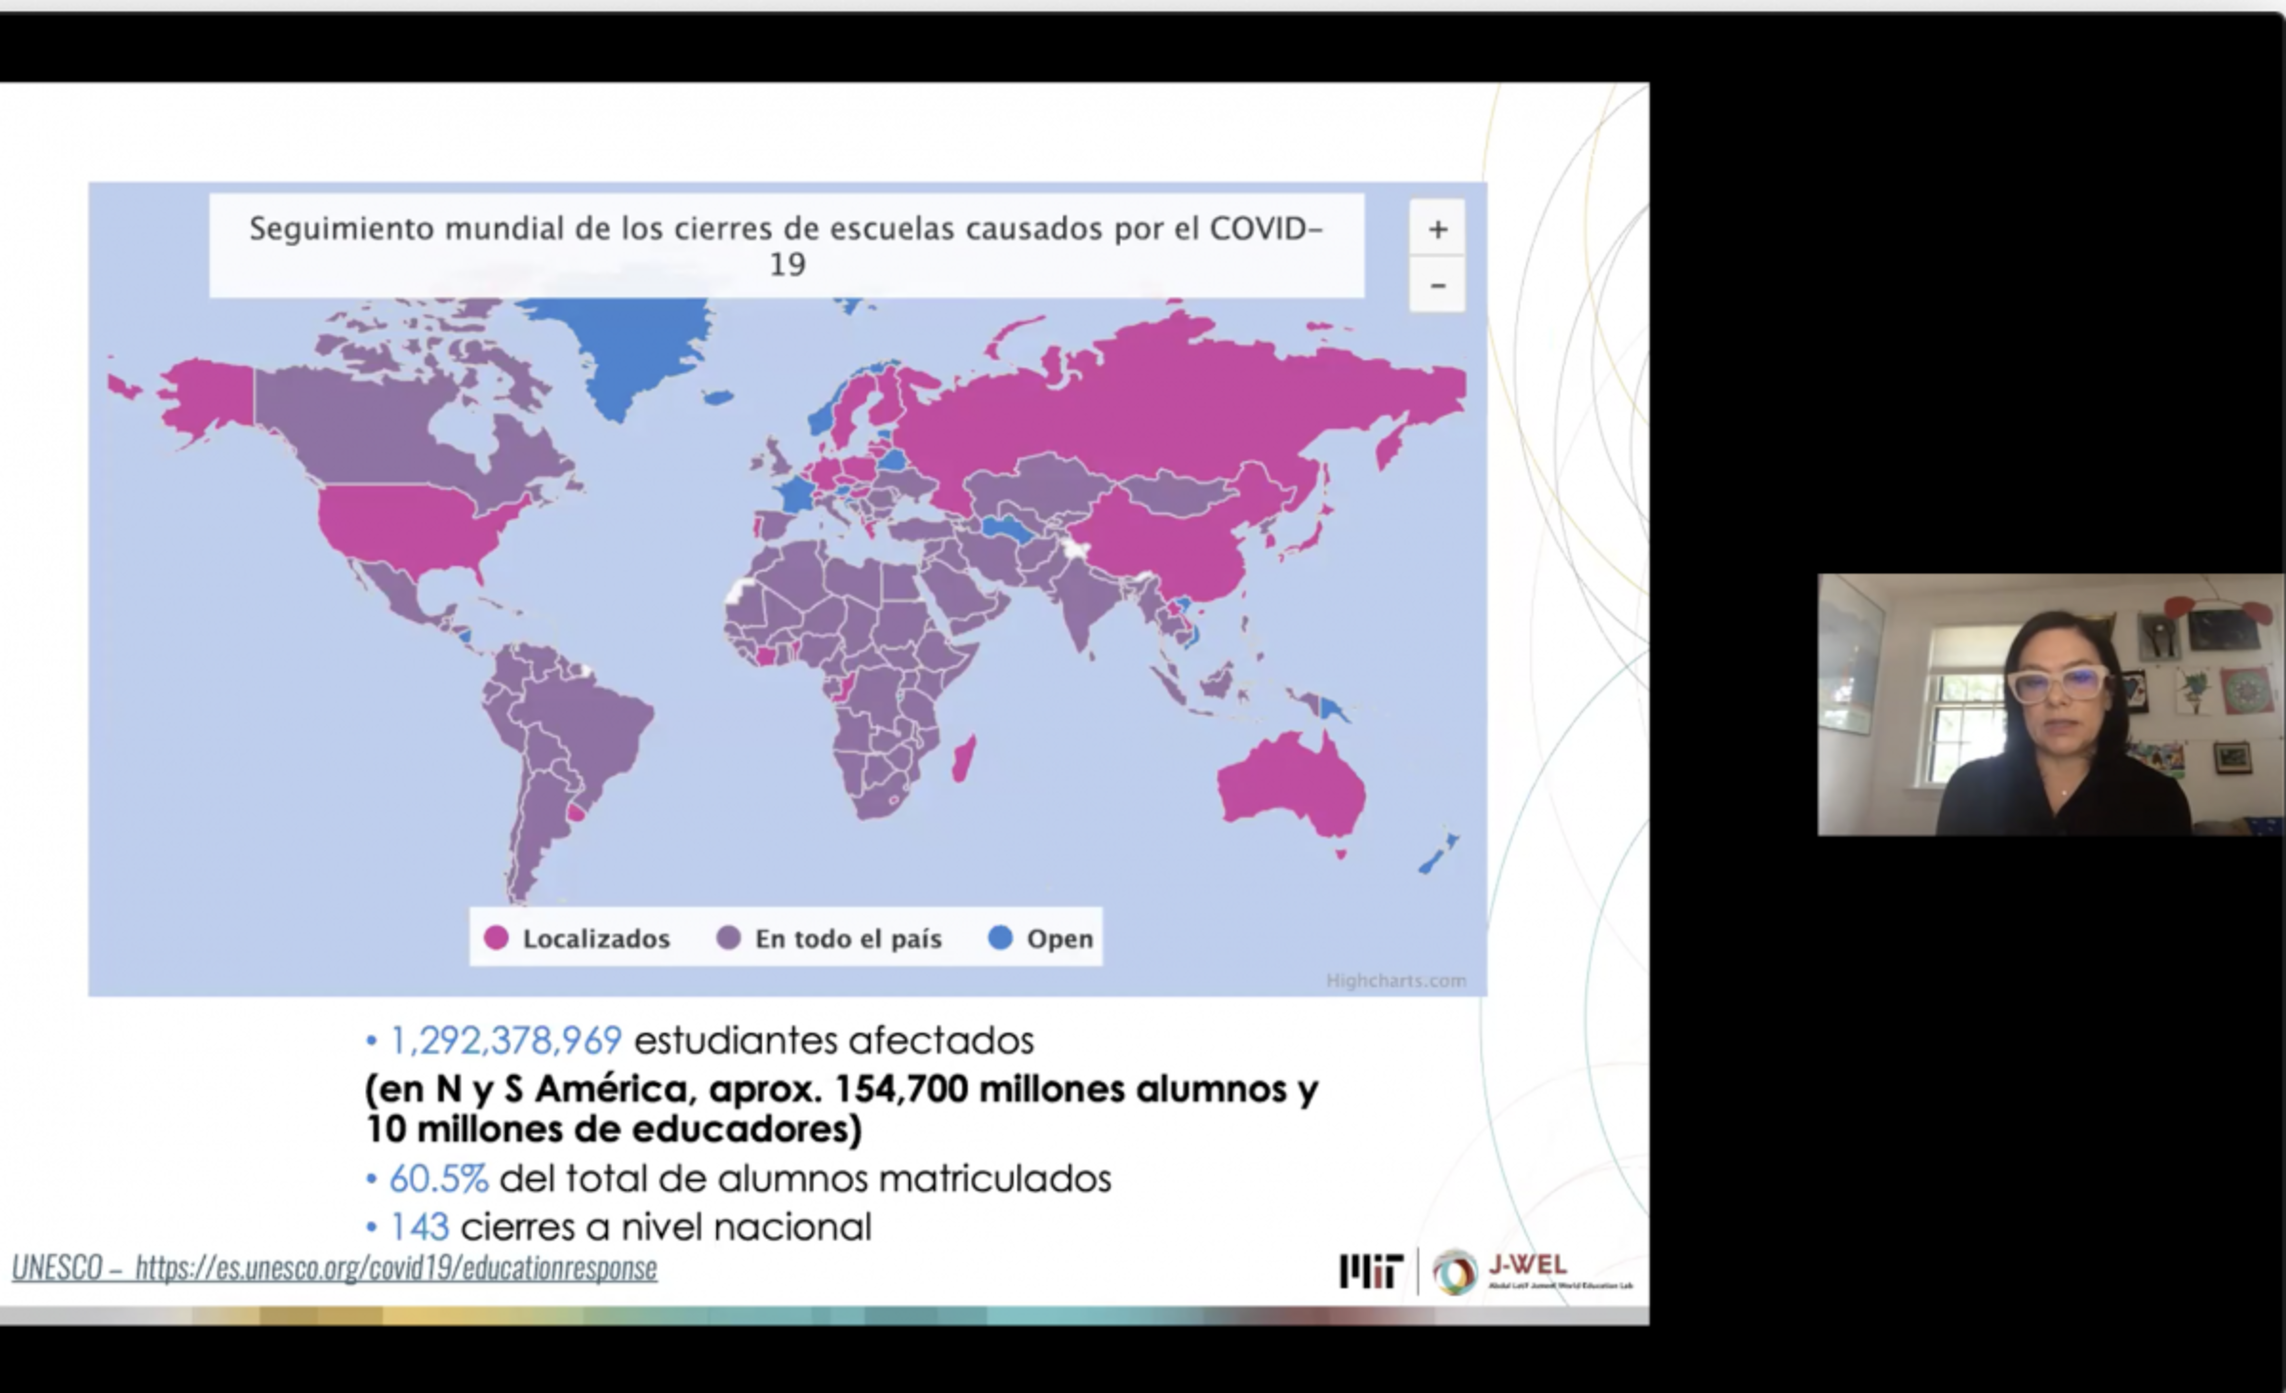Screen dimensions: 2286x1393
Task: Click the map title banner
Action: [786, 245]
